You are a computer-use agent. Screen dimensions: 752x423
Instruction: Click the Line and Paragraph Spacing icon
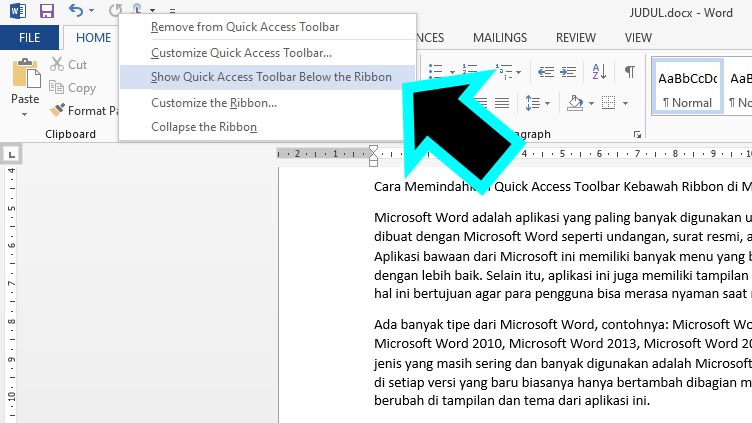click(x=532, y=103)
